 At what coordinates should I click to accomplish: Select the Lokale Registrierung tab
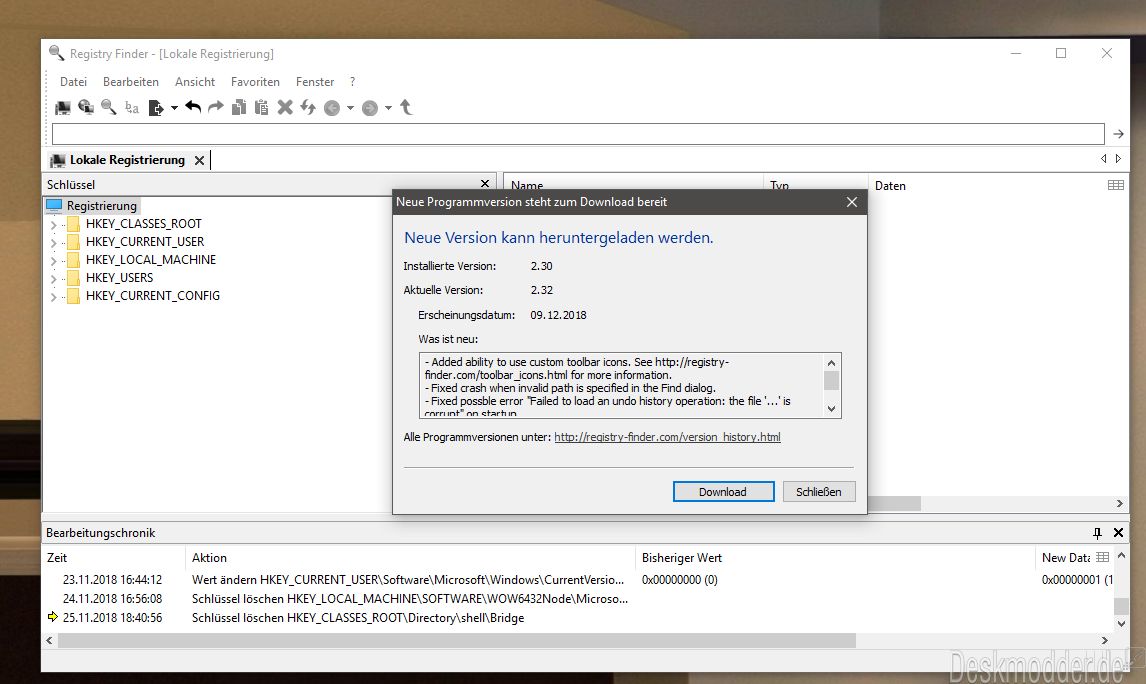point(126,160)
